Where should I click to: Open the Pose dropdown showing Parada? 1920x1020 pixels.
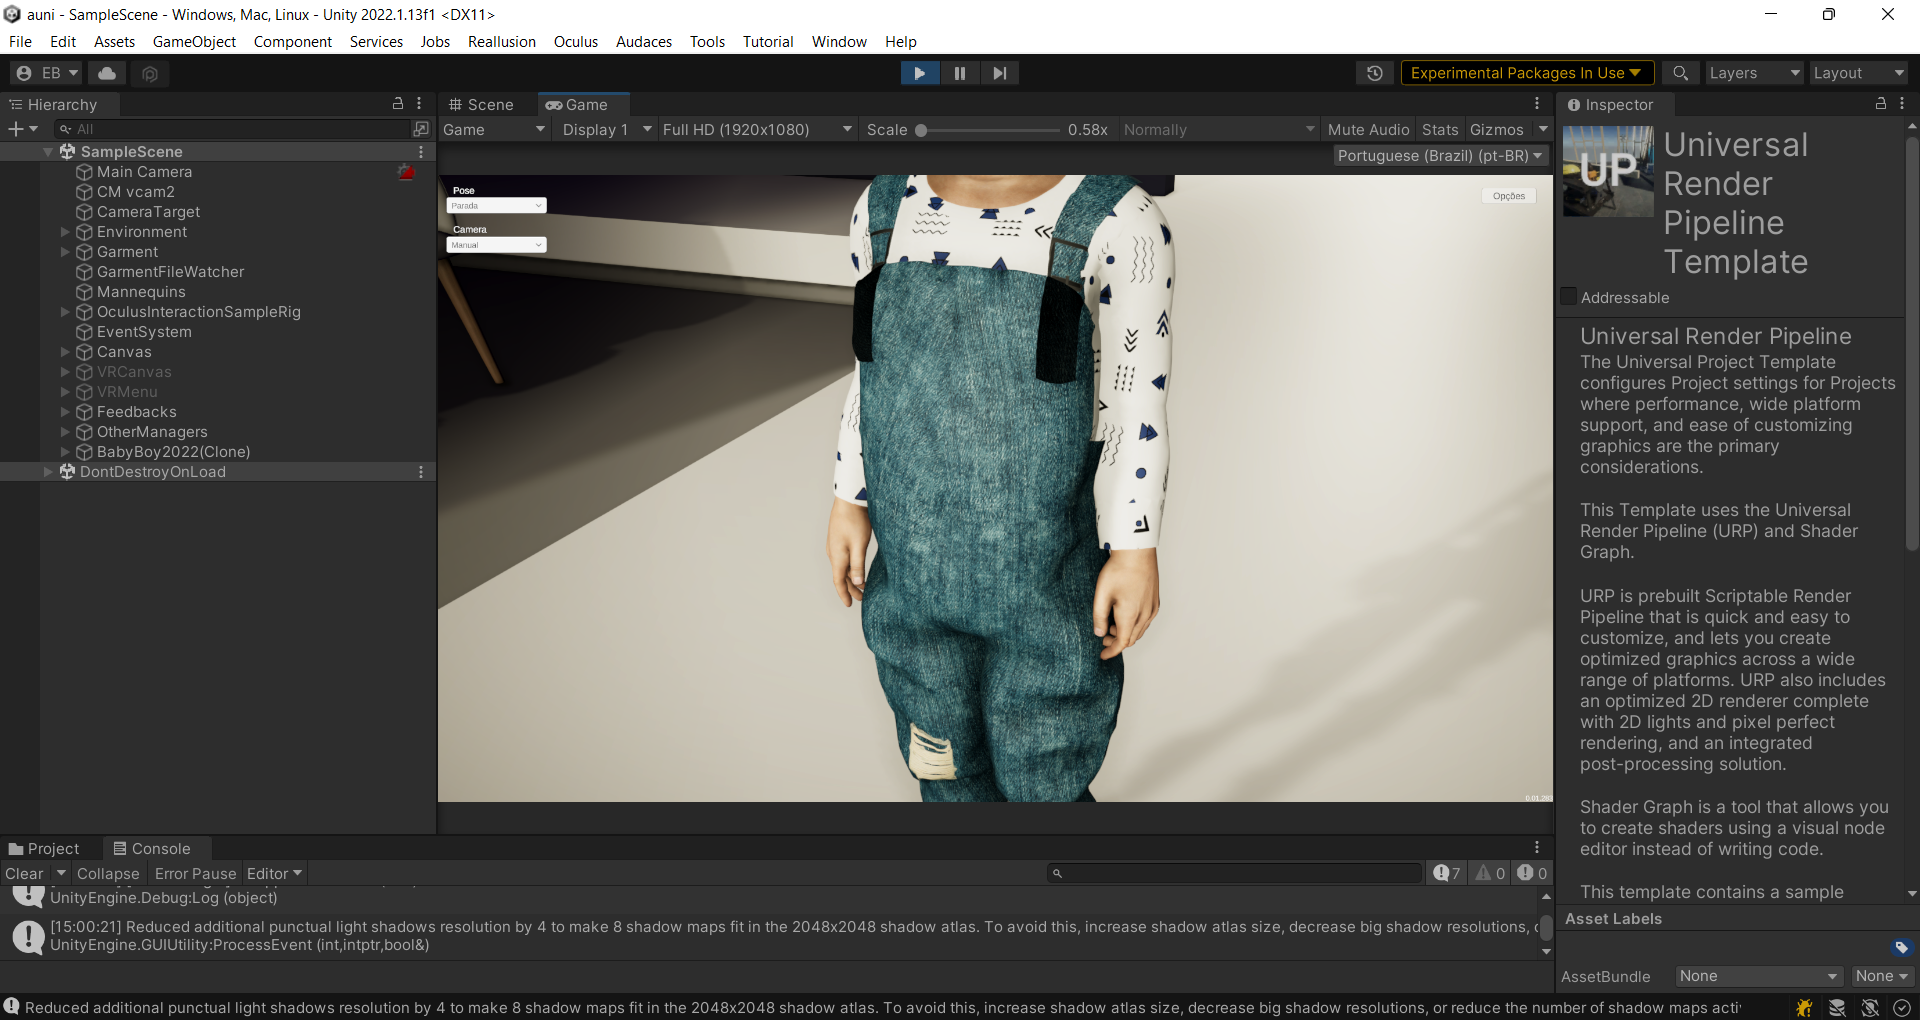pos(496,206)
